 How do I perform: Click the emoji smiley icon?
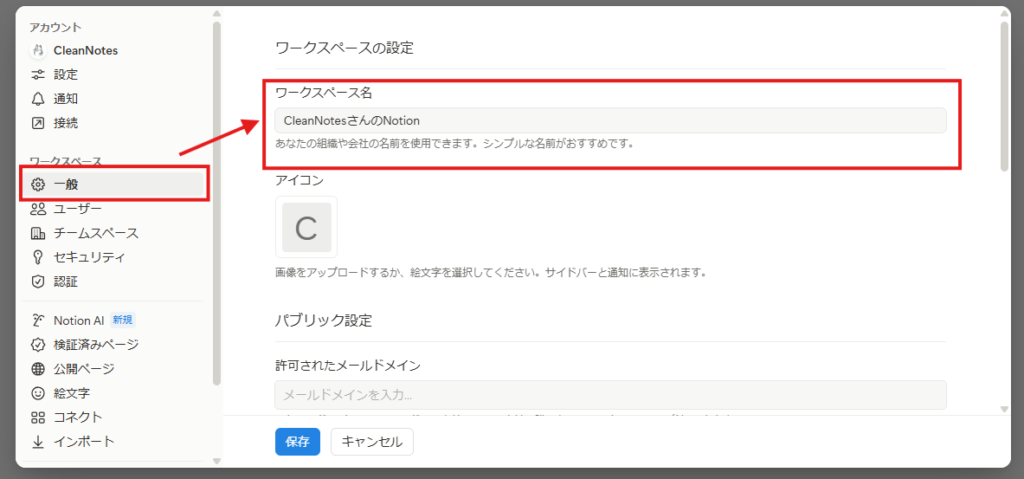pos(38,393)
